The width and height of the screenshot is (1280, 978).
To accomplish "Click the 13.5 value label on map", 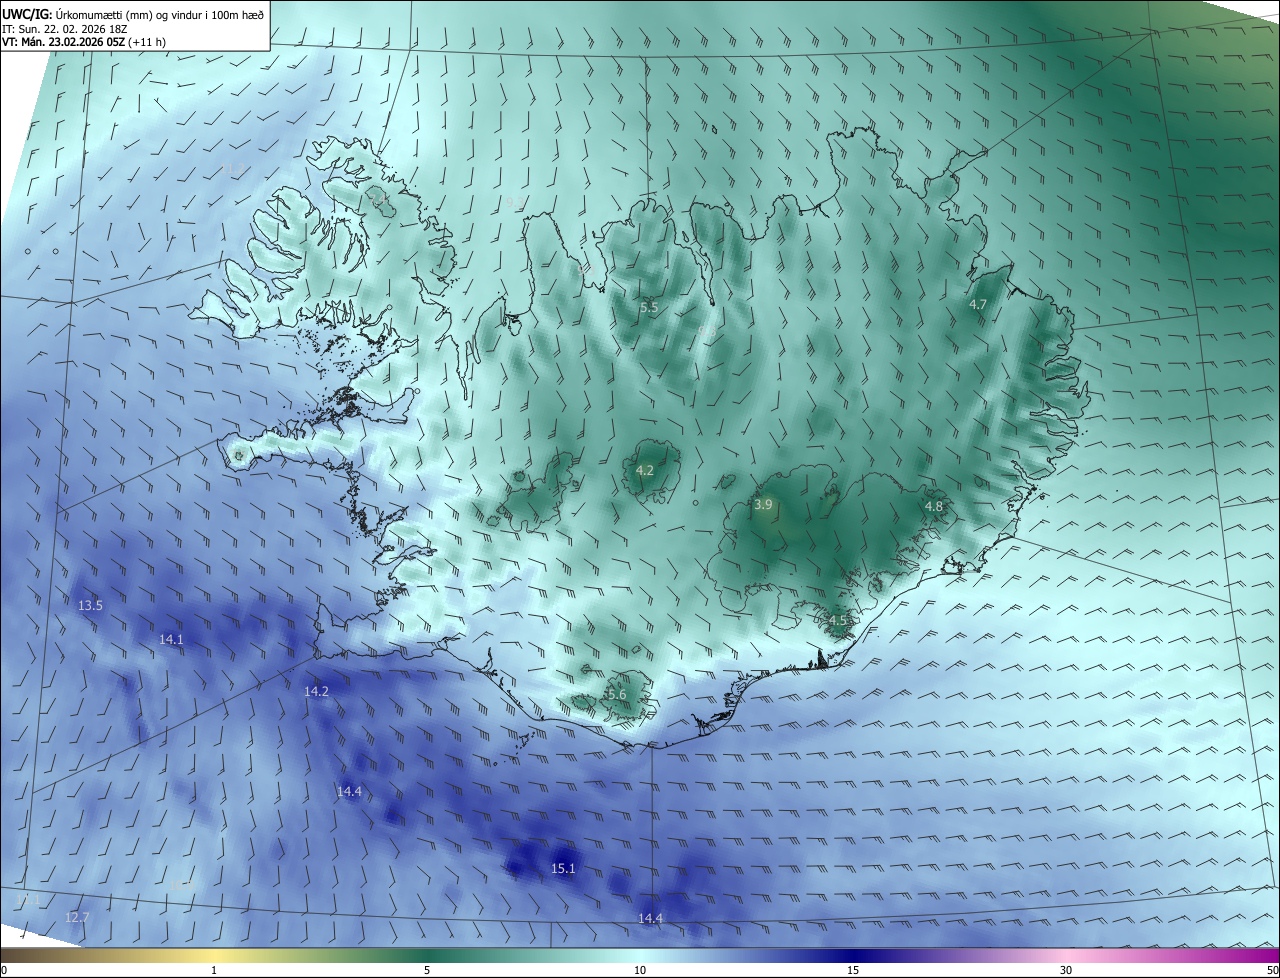I will pos(90,605).
